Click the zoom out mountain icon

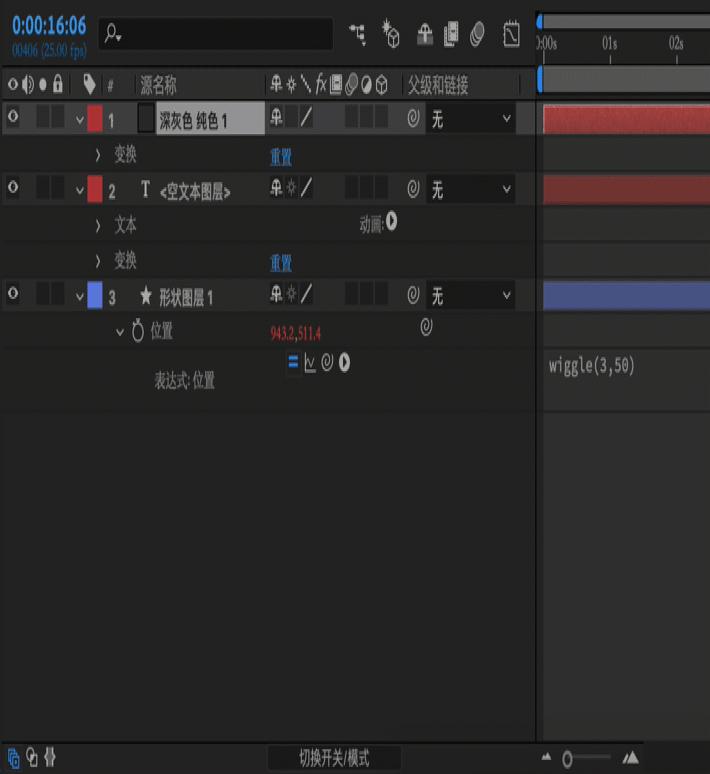546,756
